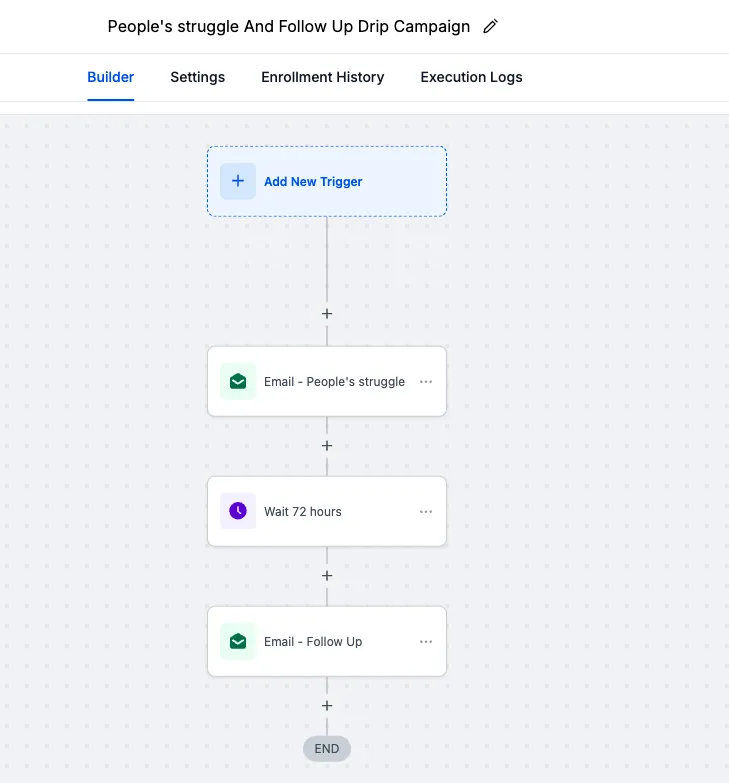Image resolution: width=729 pixels, height=783 pixels.
Task: Add a step between People's struggle email and Wait
Action: tap(327, 446)
